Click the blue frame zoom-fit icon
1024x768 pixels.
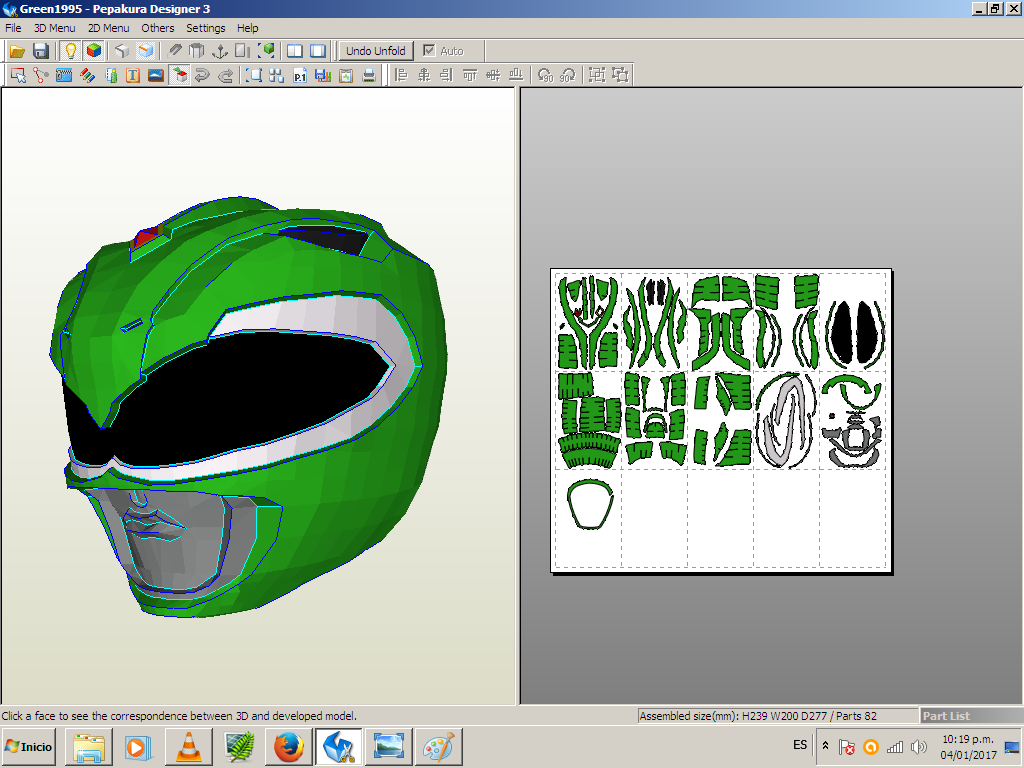tap(253, 75)
